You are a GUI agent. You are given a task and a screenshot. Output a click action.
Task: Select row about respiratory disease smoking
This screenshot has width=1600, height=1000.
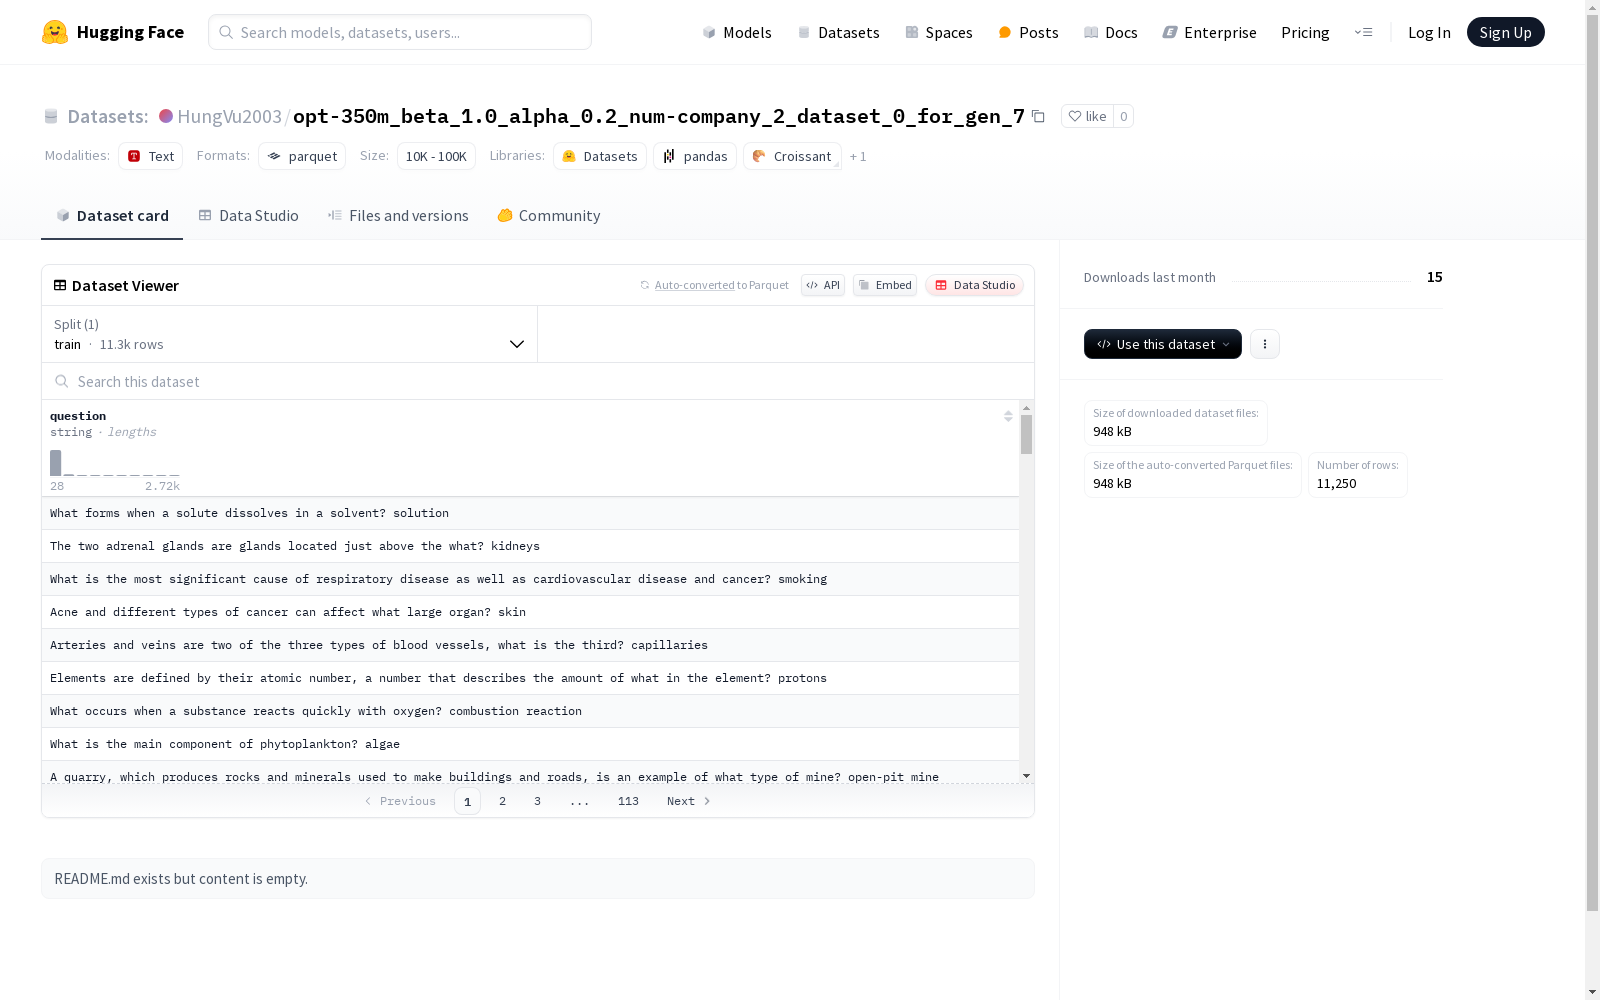click(530, 579)
